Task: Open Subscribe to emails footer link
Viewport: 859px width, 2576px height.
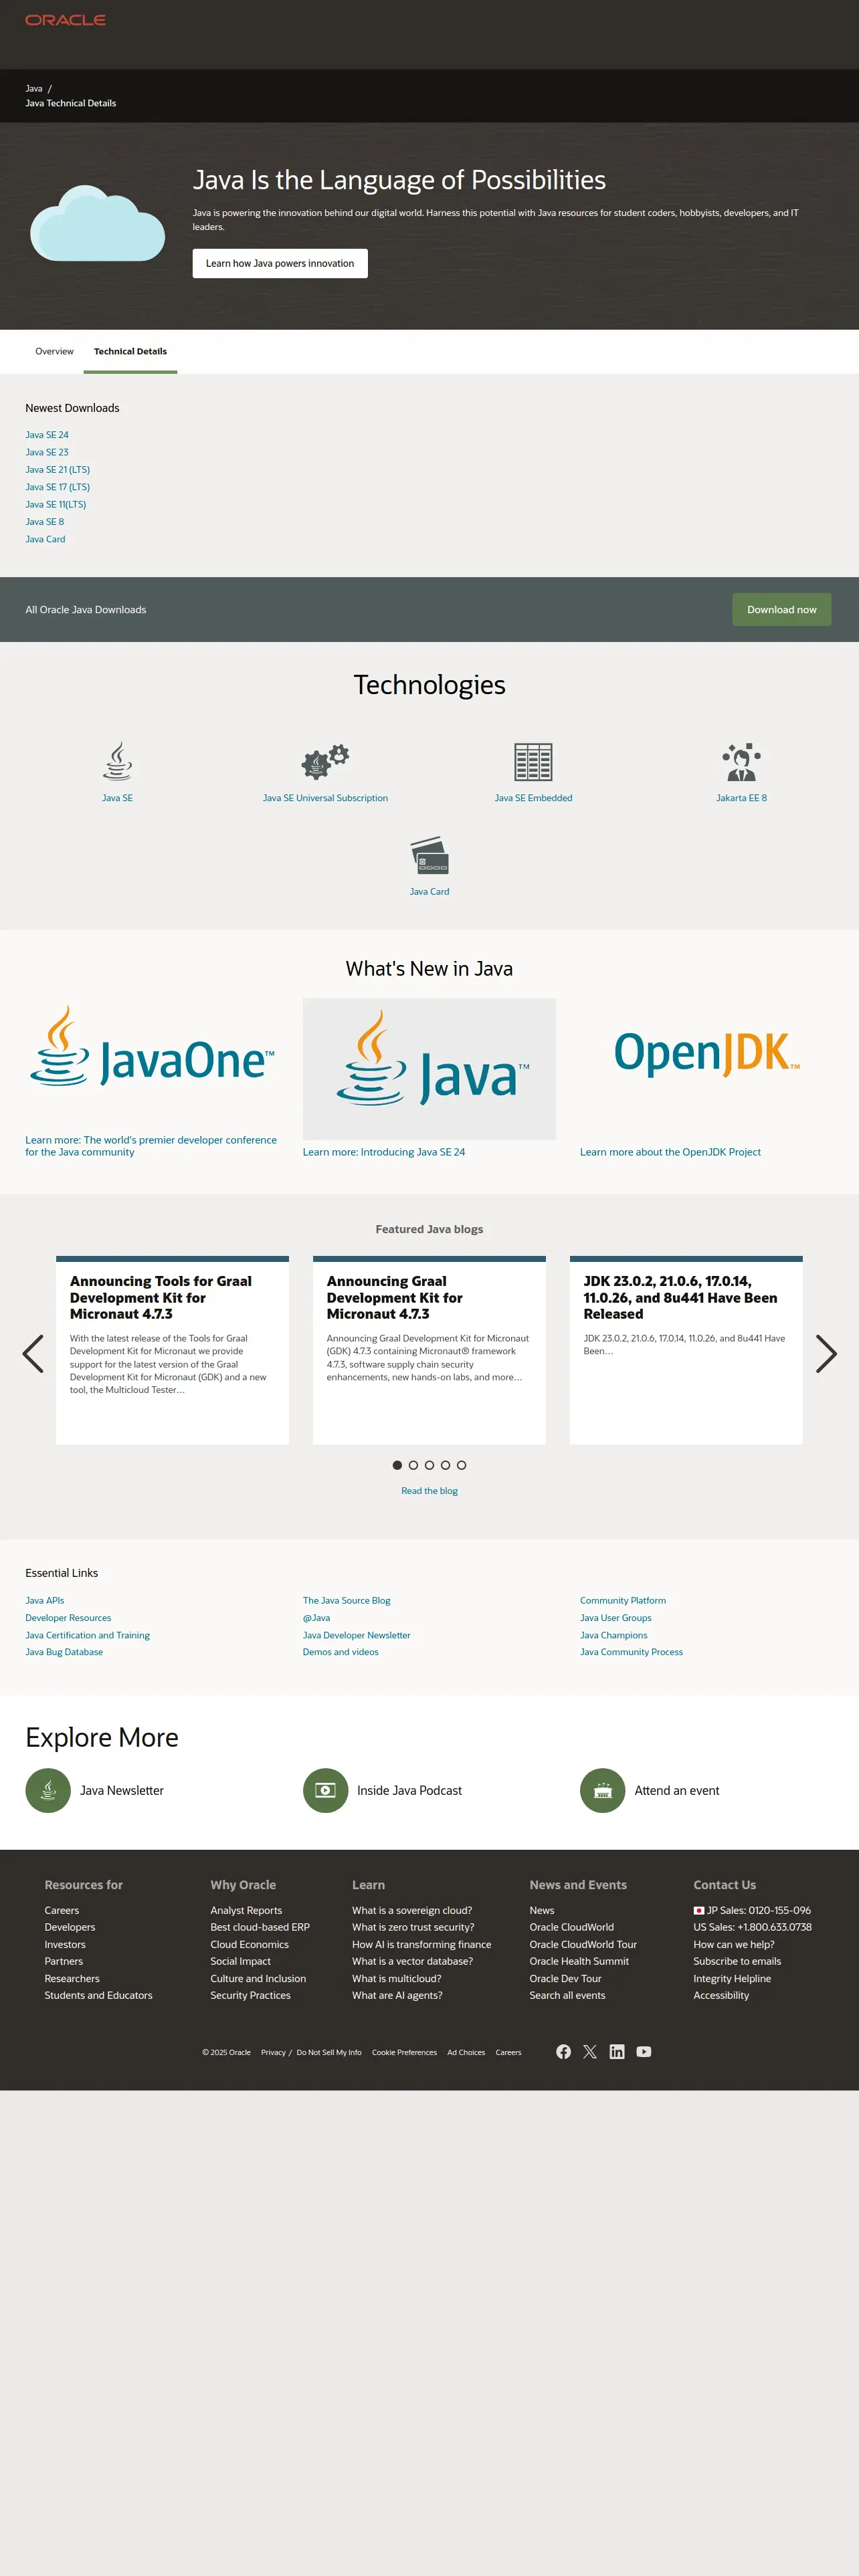Action: pos(737,1961)
